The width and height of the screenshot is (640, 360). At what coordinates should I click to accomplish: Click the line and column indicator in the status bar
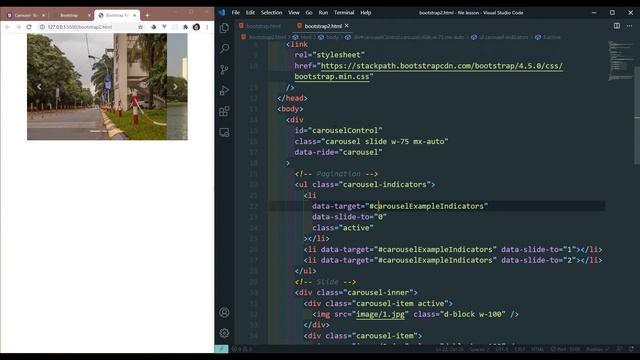coord(449,349)
